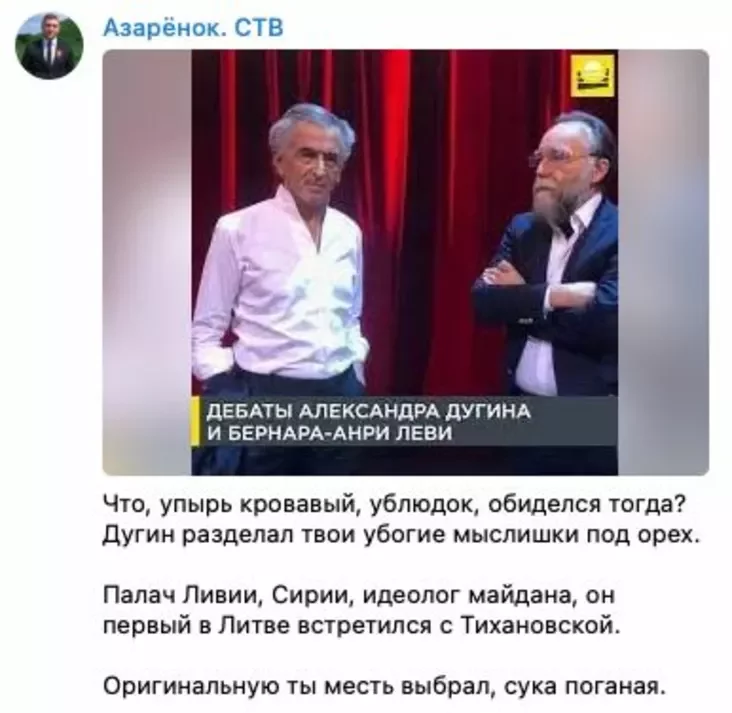Click the blurred right margin of the image
Screen dimensions: 732x713
pos(663,262)
